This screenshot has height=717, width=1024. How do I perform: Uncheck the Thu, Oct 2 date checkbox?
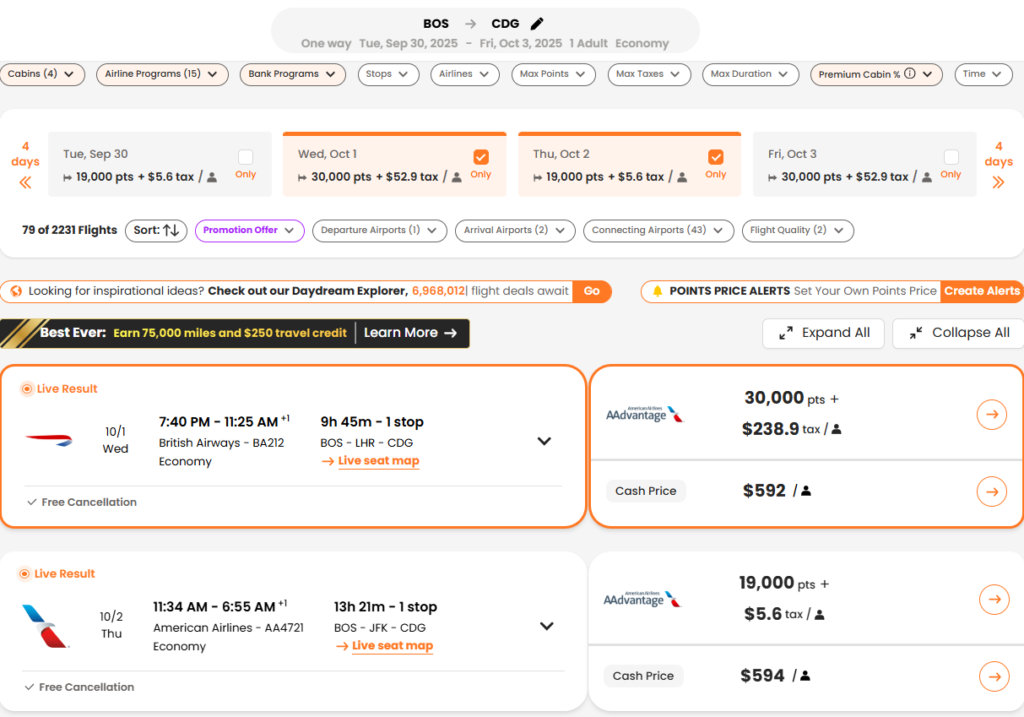(716, 157)
